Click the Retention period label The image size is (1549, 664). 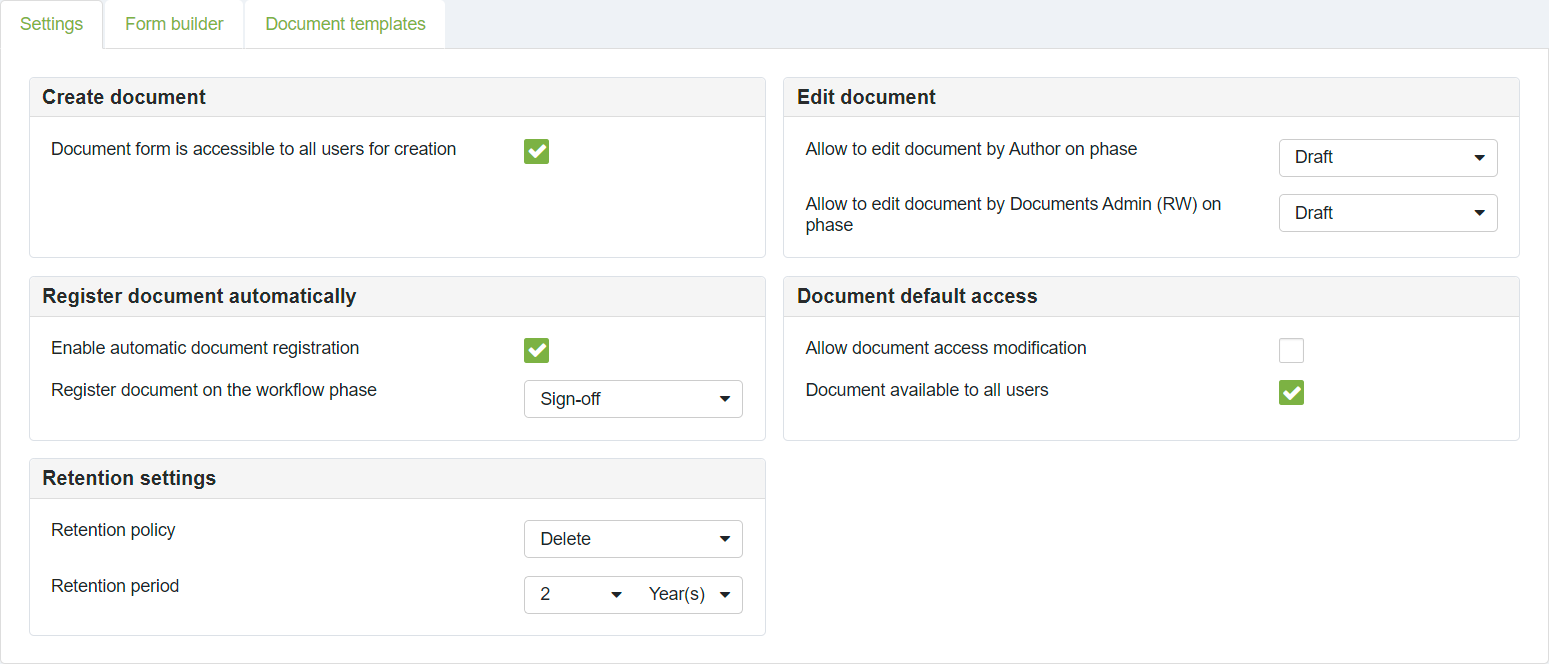tap(115, 586)
